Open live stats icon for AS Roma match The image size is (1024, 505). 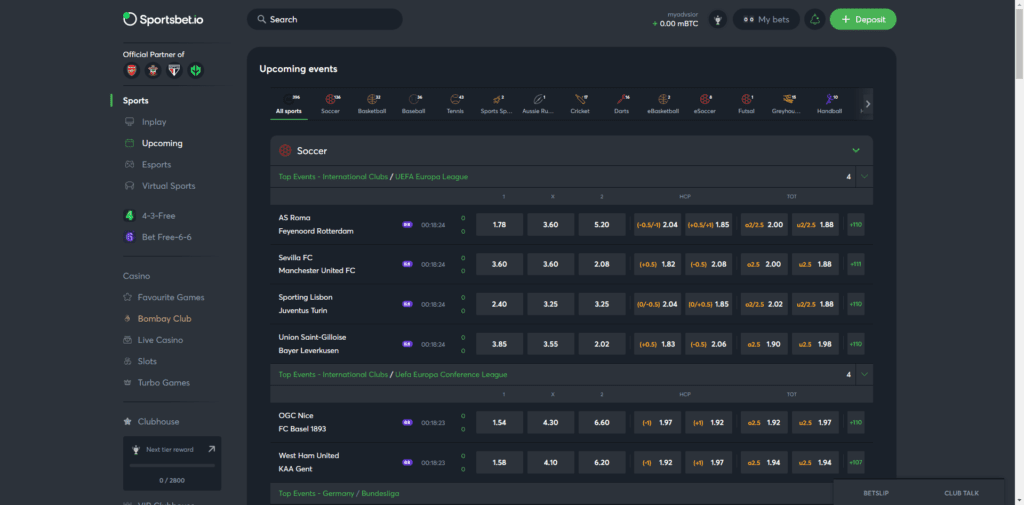pos(408,225)
